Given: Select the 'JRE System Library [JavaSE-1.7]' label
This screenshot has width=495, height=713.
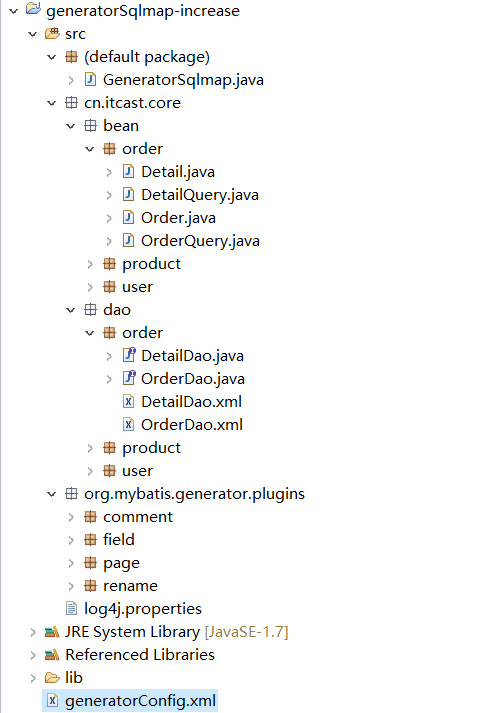Looking at the screenshot, I should tap(176, 632).
